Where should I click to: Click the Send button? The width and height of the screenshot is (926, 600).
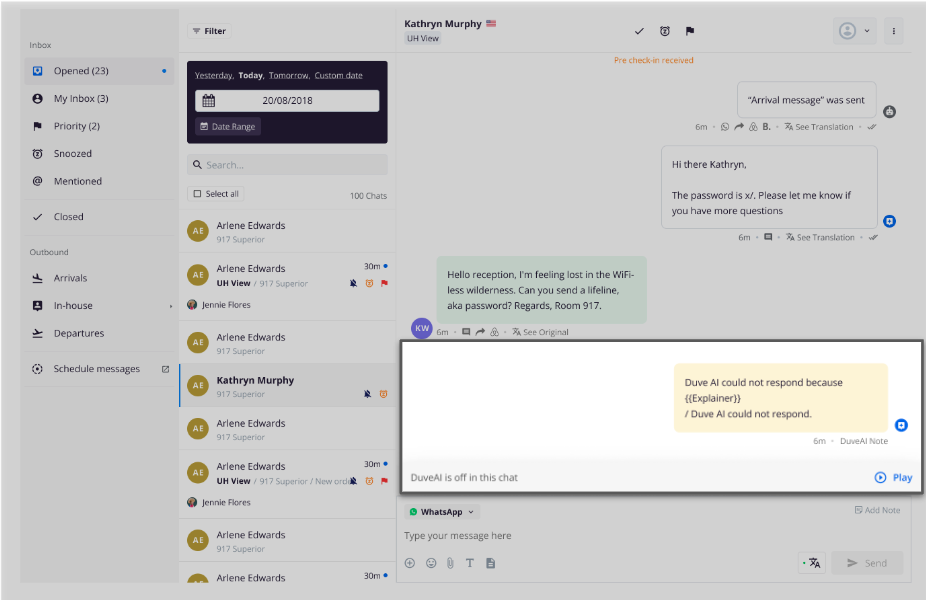[x=867, y=563]
